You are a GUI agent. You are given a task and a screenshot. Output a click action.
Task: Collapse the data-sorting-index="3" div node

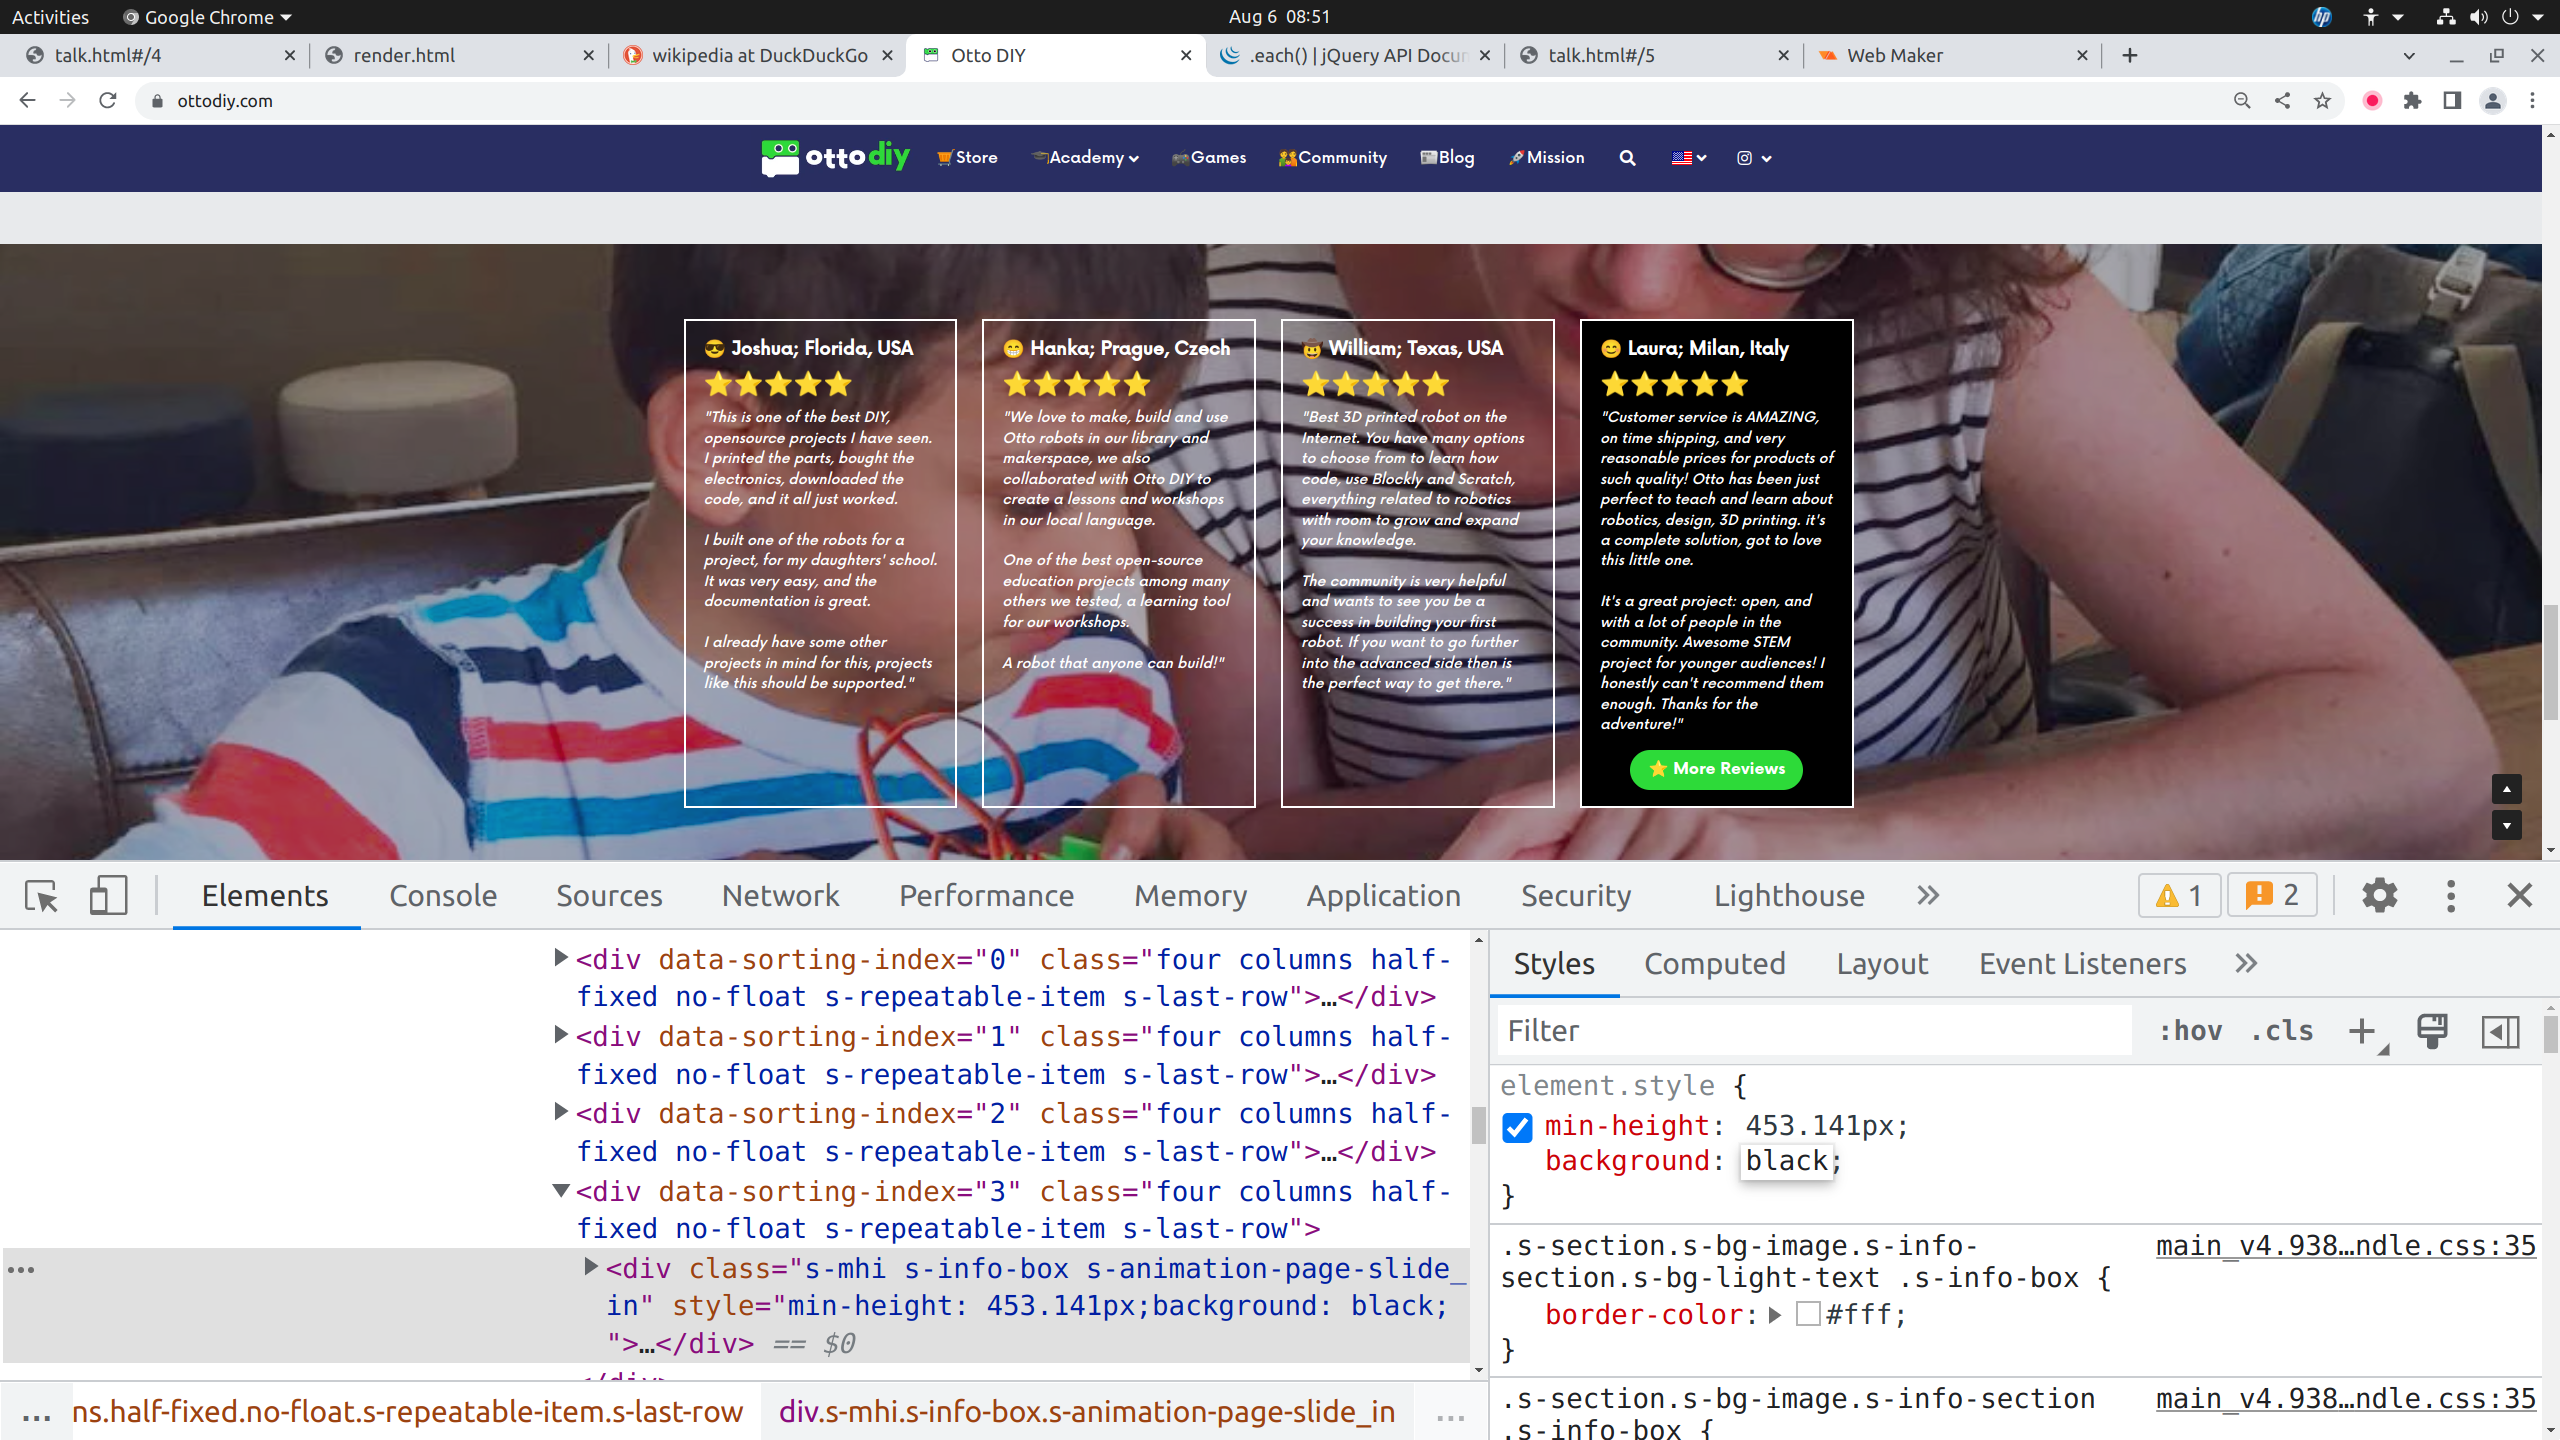[561, 1191]
